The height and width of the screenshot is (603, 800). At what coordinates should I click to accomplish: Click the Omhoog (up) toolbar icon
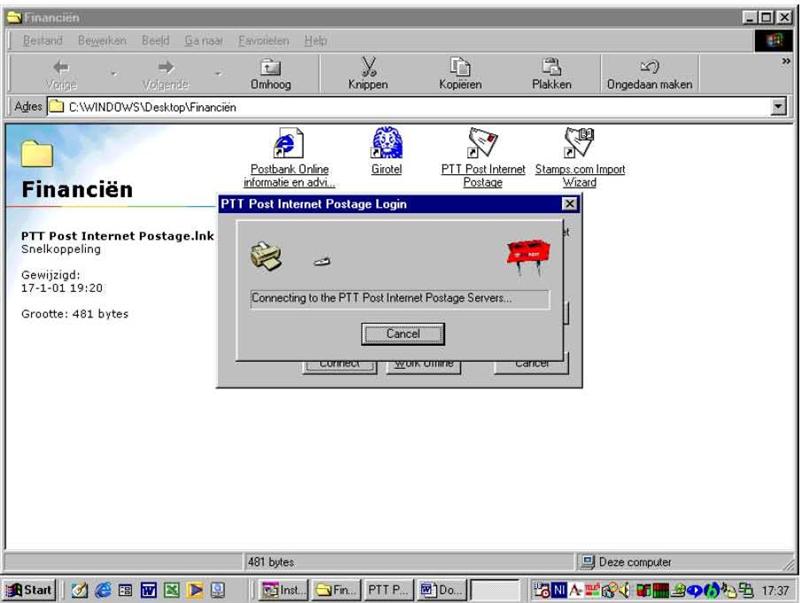270,67
